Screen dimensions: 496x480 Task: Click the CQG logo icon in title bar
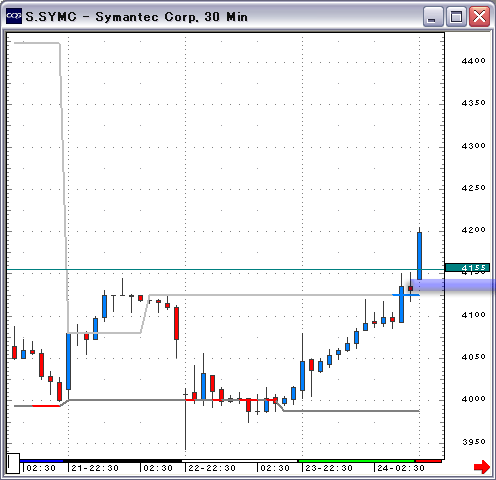pos(14,16)
